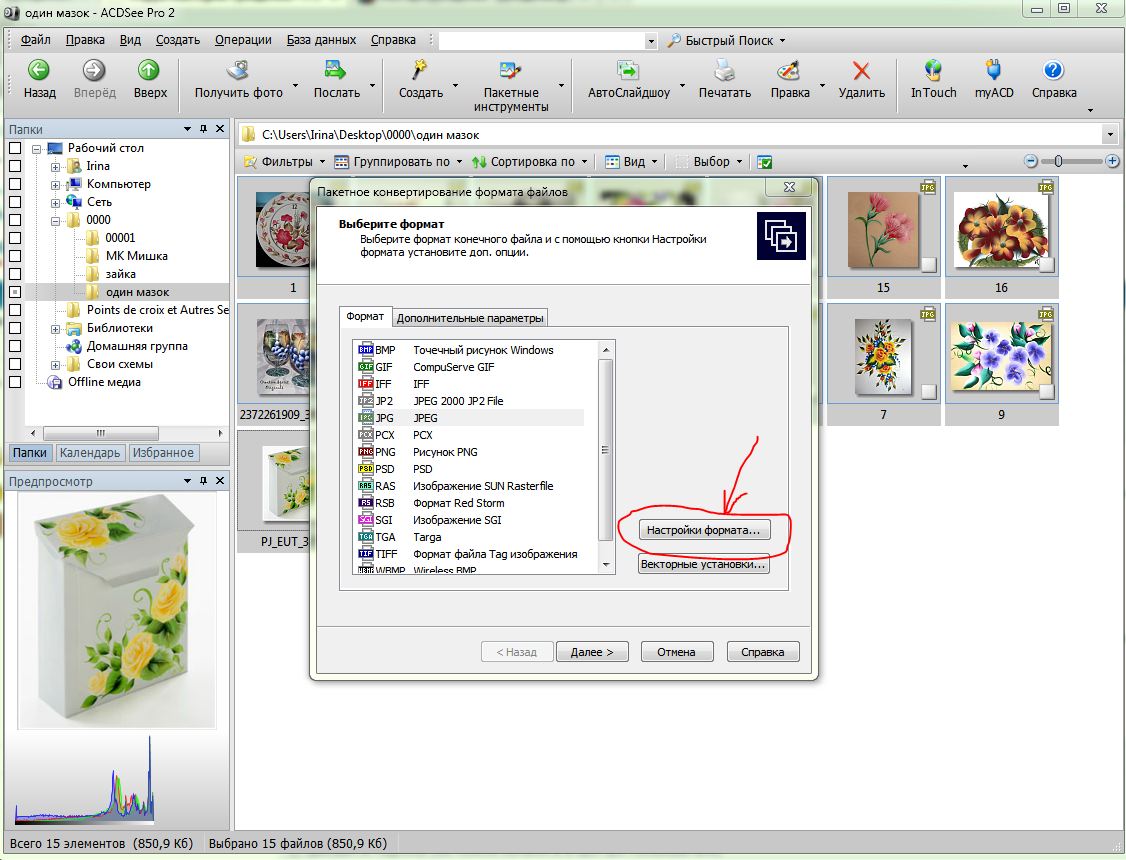Click the Далее > button
Image resolution: width=1126 pixels, height=860 pixels.
pyautogui.click(x=592, y=652)
